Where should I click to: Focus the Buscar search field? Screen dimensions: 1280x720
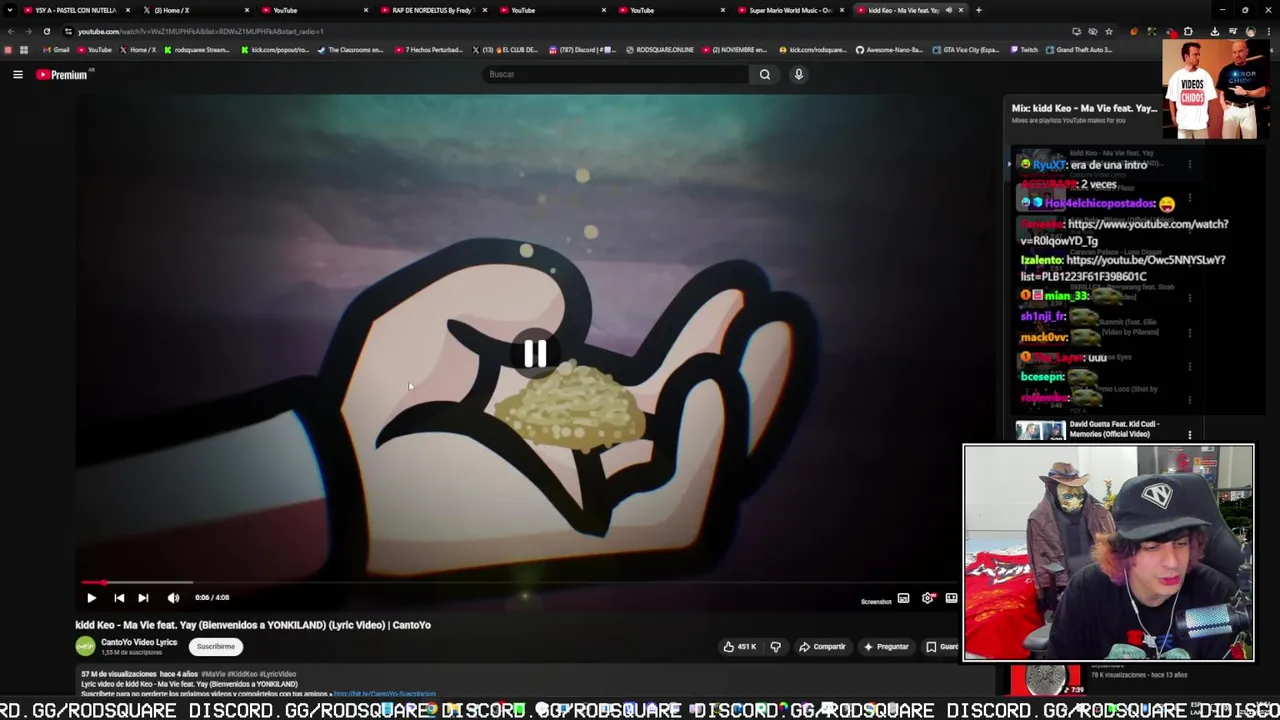615,74
